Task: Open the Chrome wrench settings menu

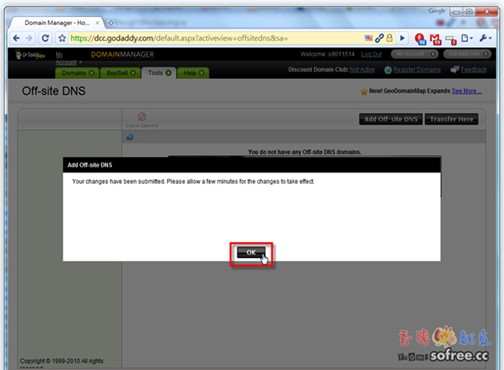Action: coord(485,38)
